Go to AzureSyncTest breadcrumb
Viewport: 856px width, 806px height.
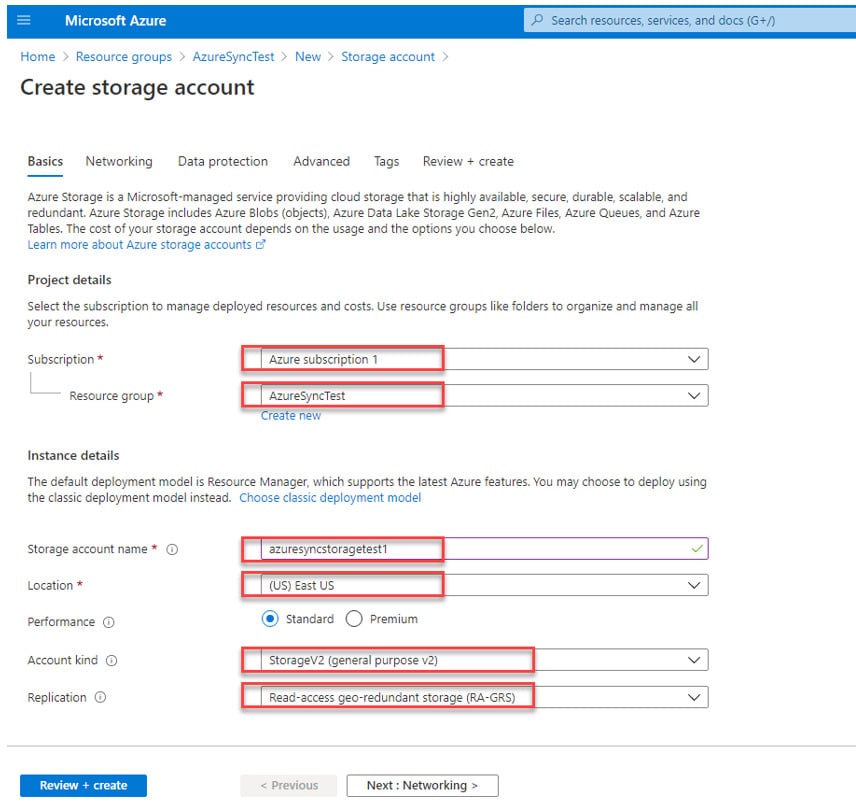(234, 57)
